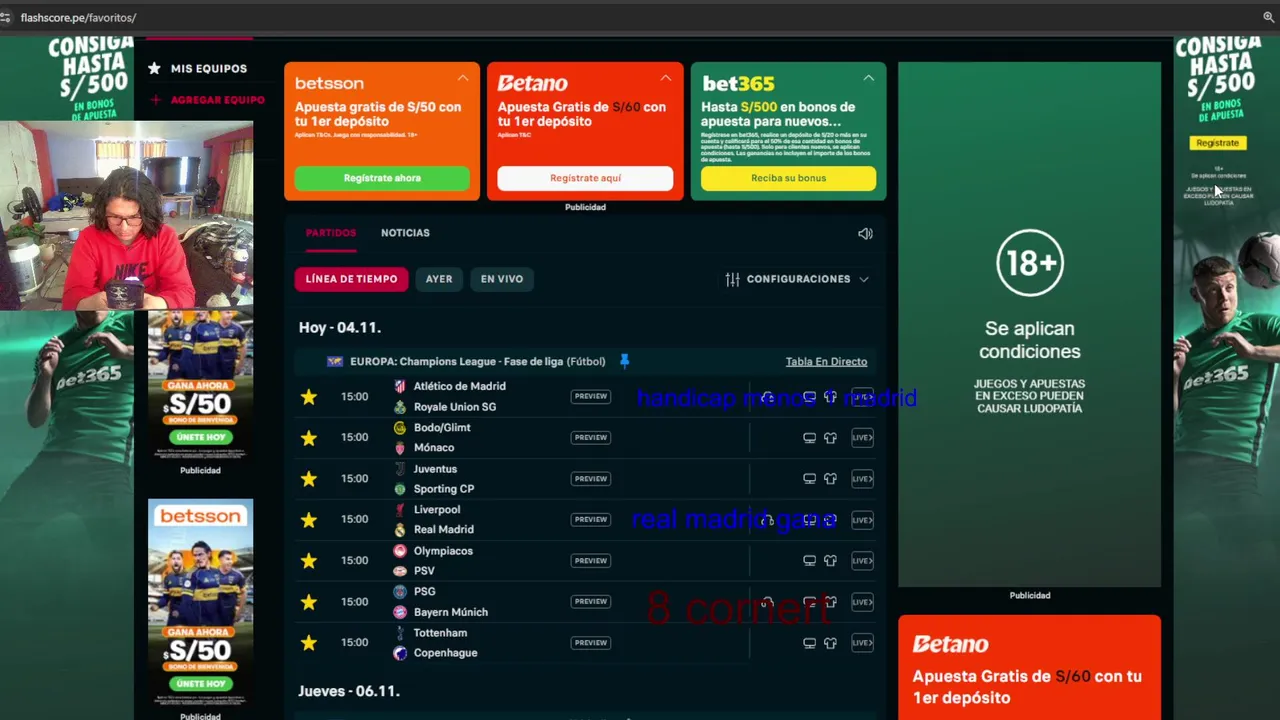1280x720 pixels.
Task: Select the En Vivo filter
Action: click(x=502, y=279)
